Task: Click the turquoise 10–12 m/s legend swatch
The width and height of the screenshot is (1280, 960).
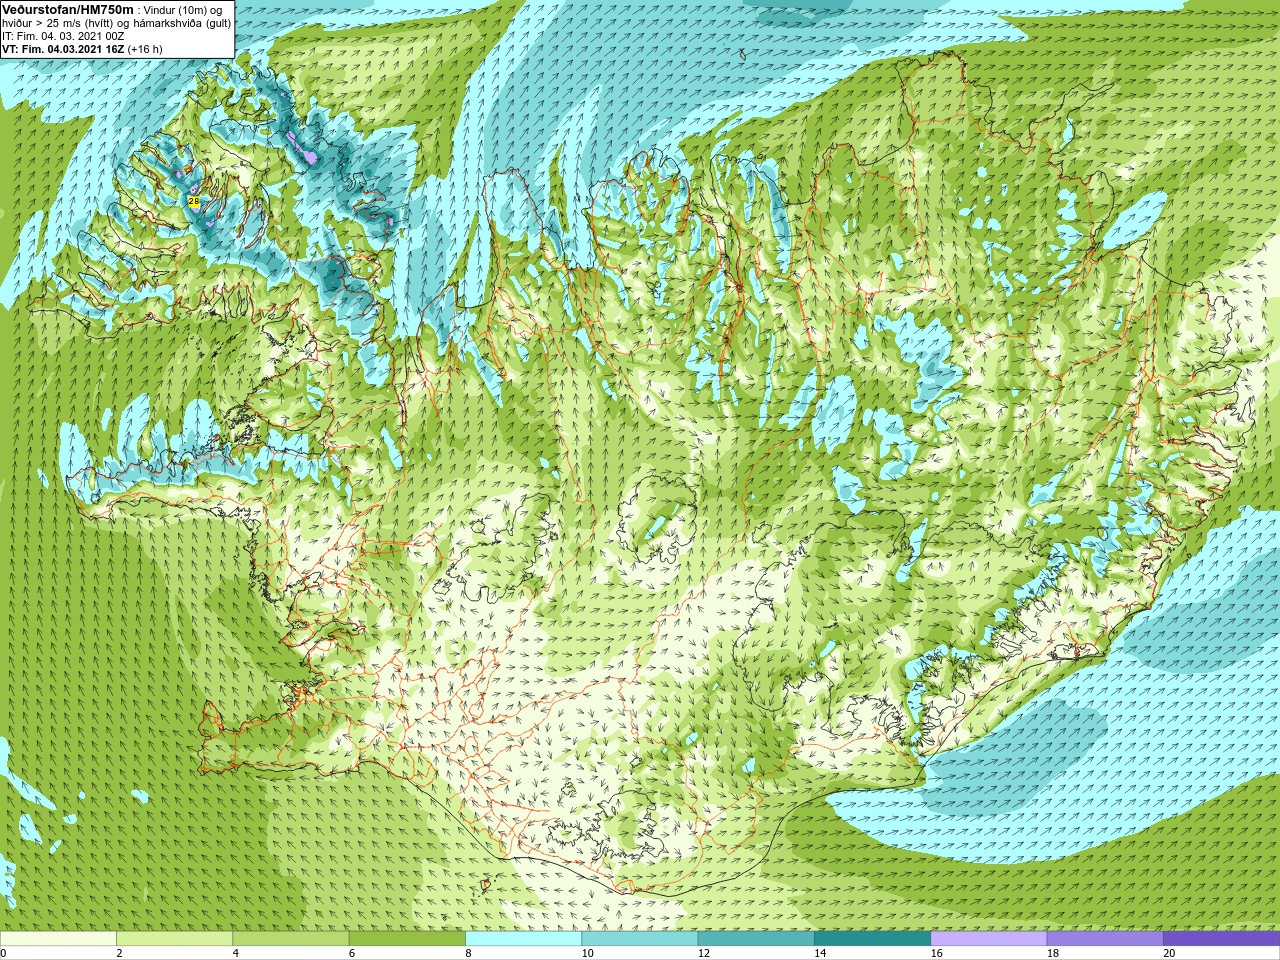Action: tap(640, 939)
